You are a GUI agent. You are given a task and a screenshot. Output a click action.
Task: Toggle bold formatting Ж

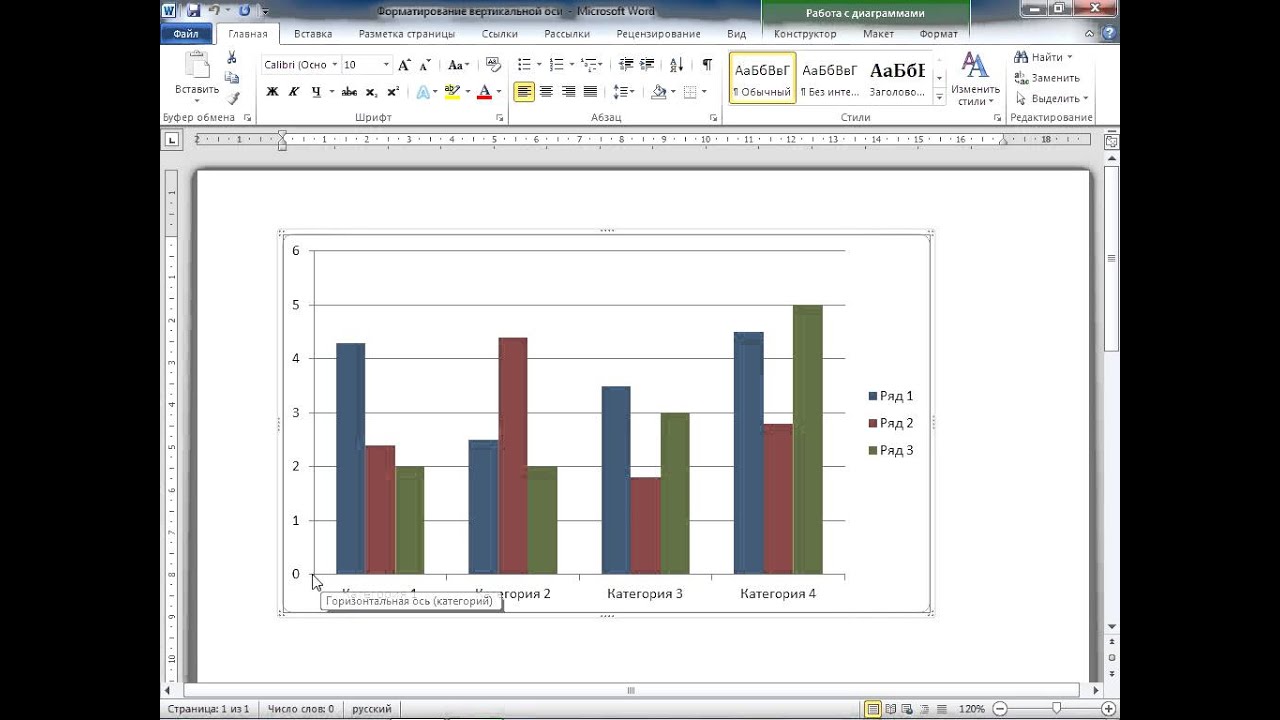tap(272, 92)
